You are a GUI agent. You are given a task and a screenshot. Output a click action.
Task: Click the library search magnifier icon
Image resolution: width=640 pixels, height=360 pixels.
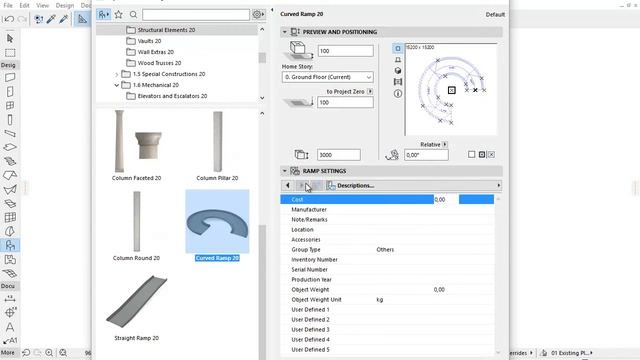click(133, 15)
